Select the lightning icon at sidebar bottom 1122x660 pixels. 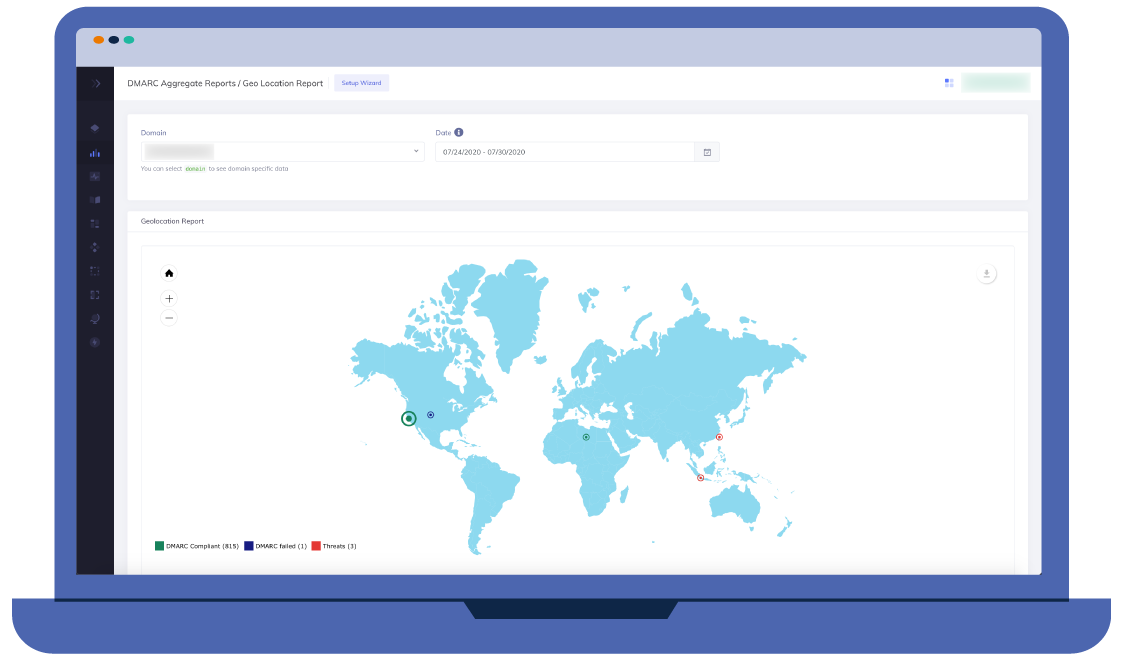point(94,342)
